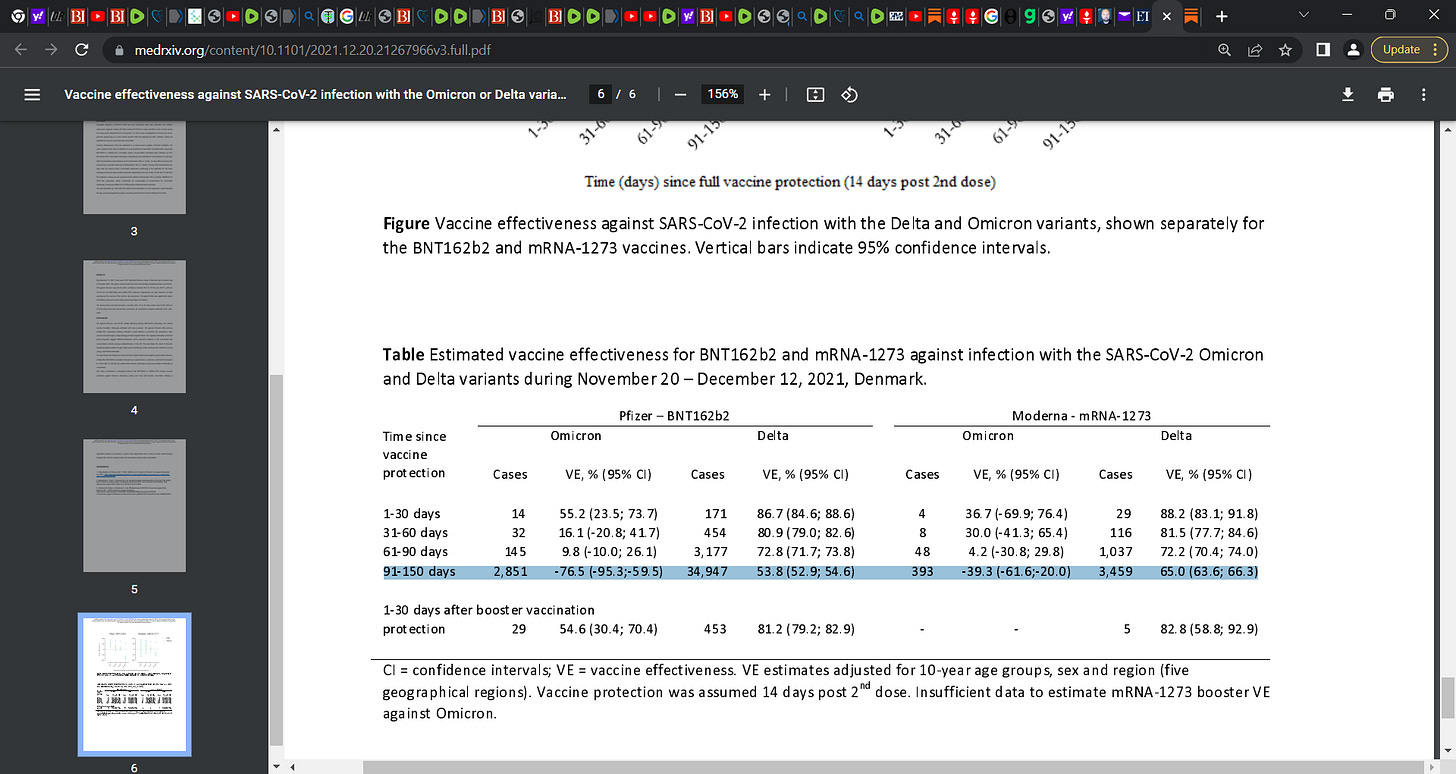Open the PDF sidebar hamburger menu

(32, 94)
